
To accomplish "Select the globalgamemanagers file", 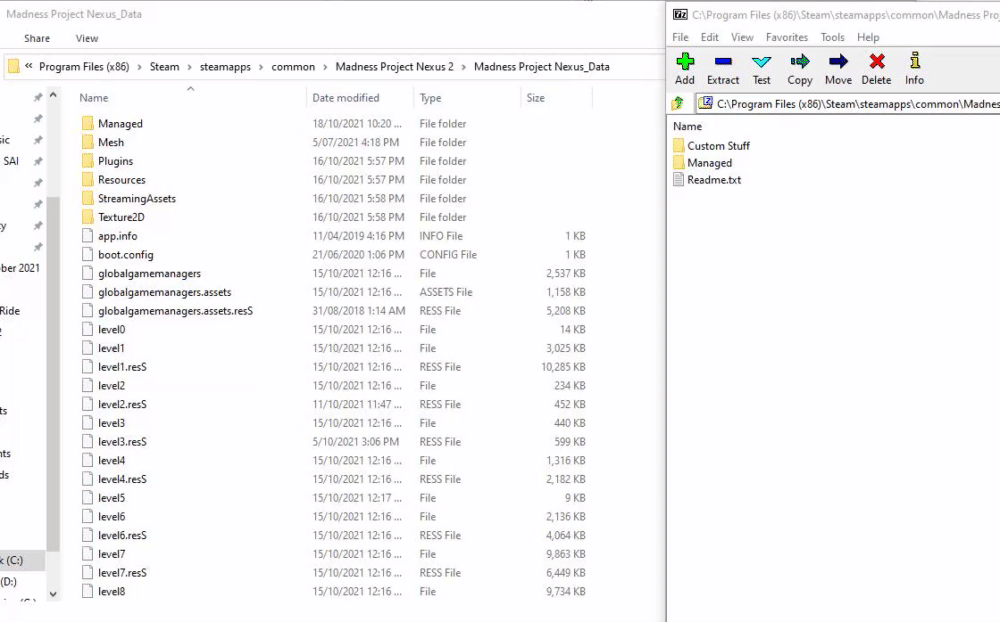I will click(x=141, y=273).
